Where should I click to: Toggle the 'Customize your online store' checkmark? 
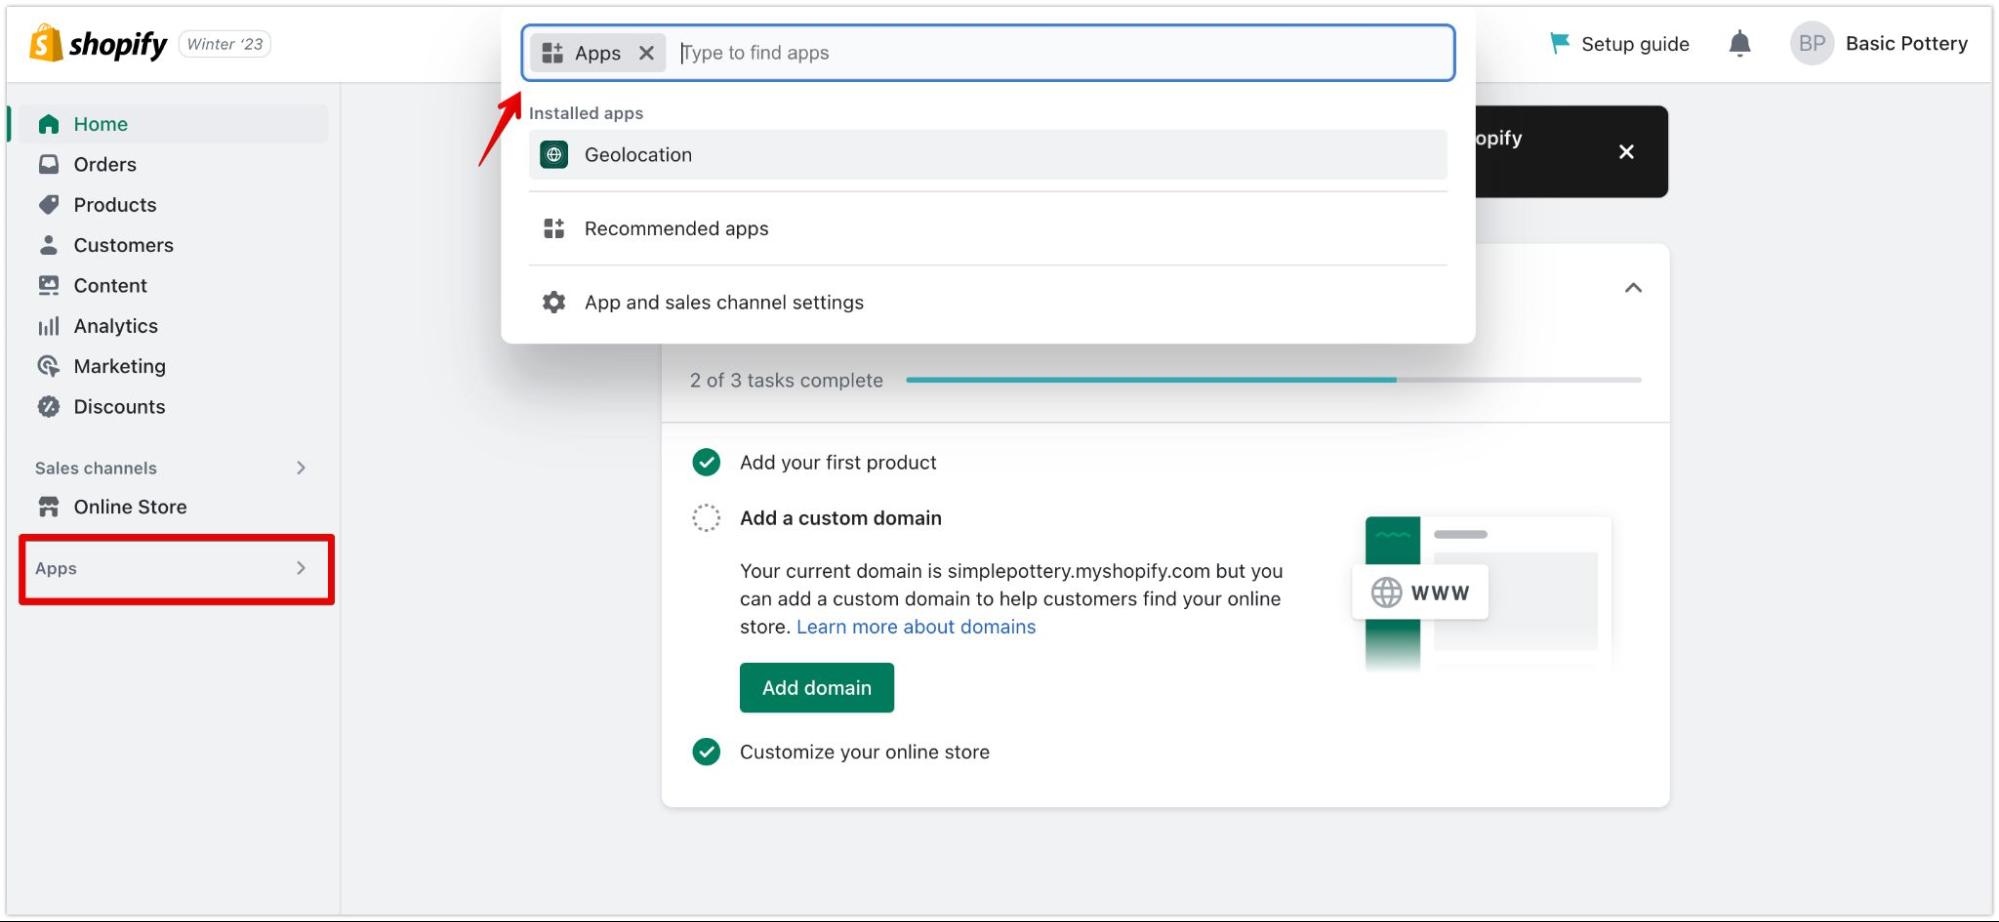pyautogui.click(x=706, y=752)
